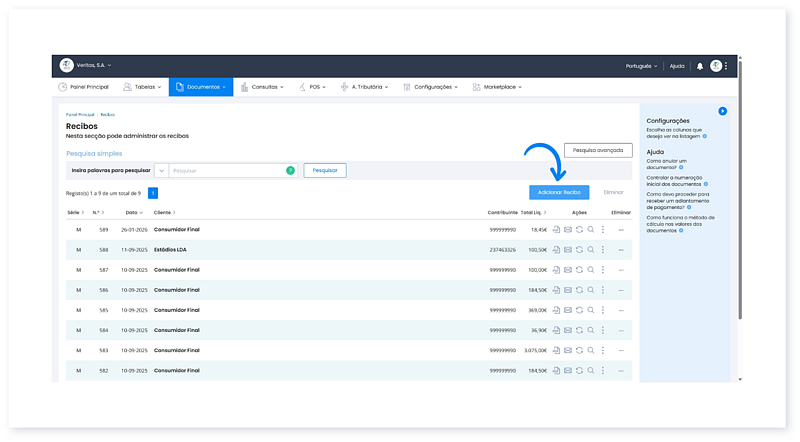Open the three-dot options for receipt 585

click(603, 310)
